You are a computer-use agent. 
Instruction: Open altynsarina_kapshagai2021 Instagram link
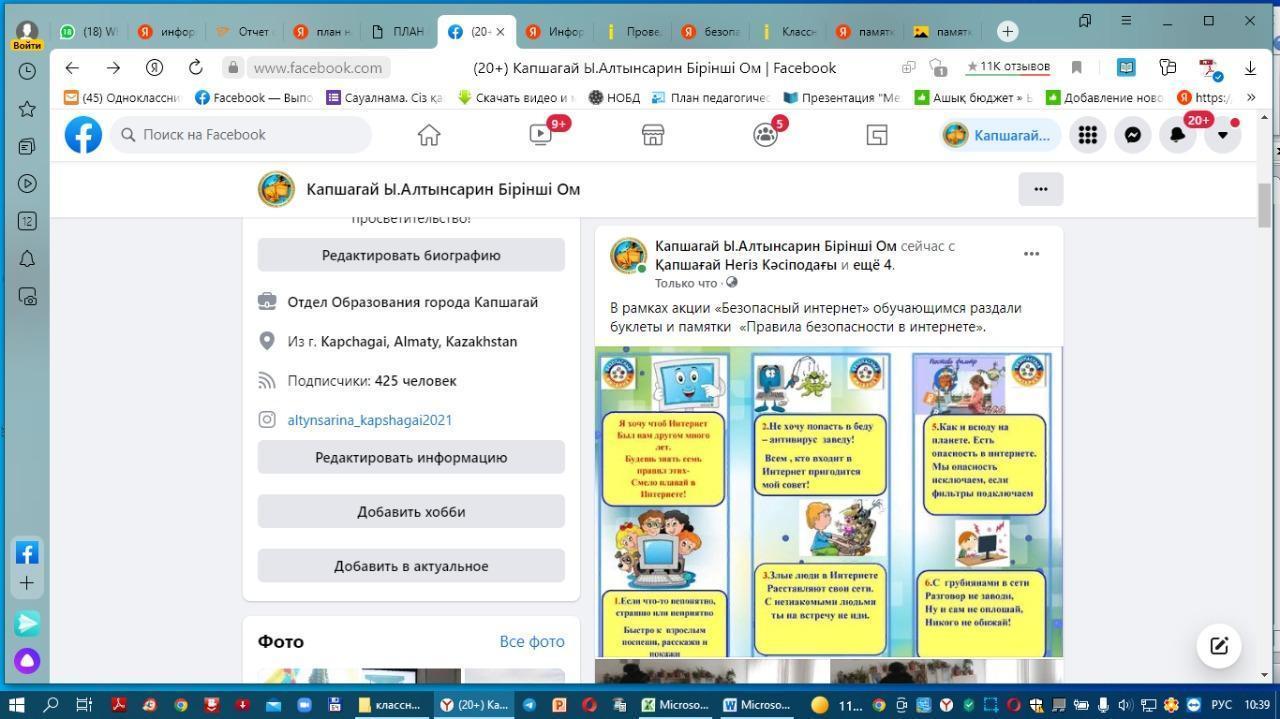tap(369, 420)
